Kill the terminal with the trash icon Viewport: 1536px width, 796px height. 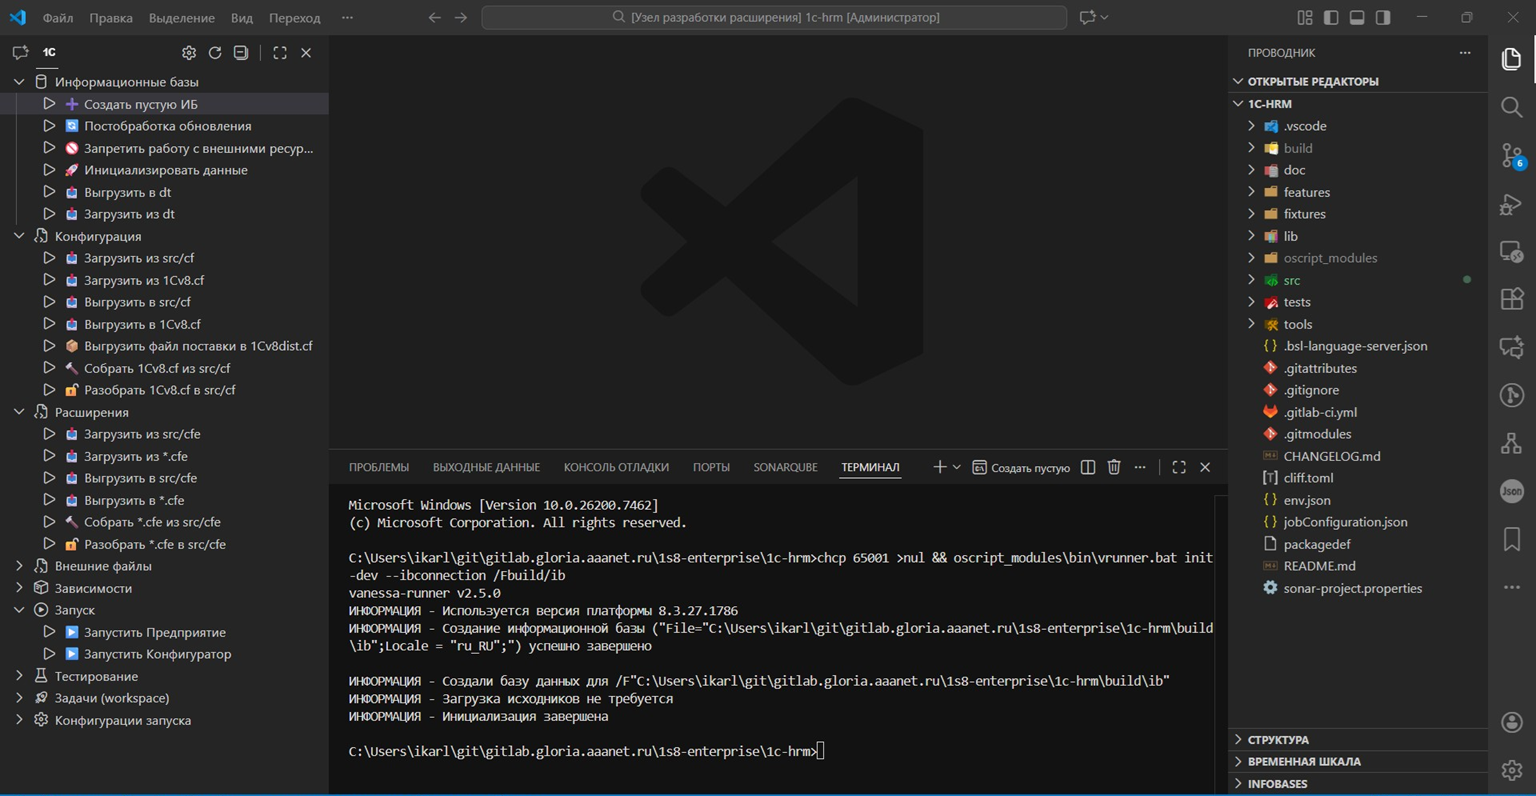pyautogui.click(x=1114, y=467)
